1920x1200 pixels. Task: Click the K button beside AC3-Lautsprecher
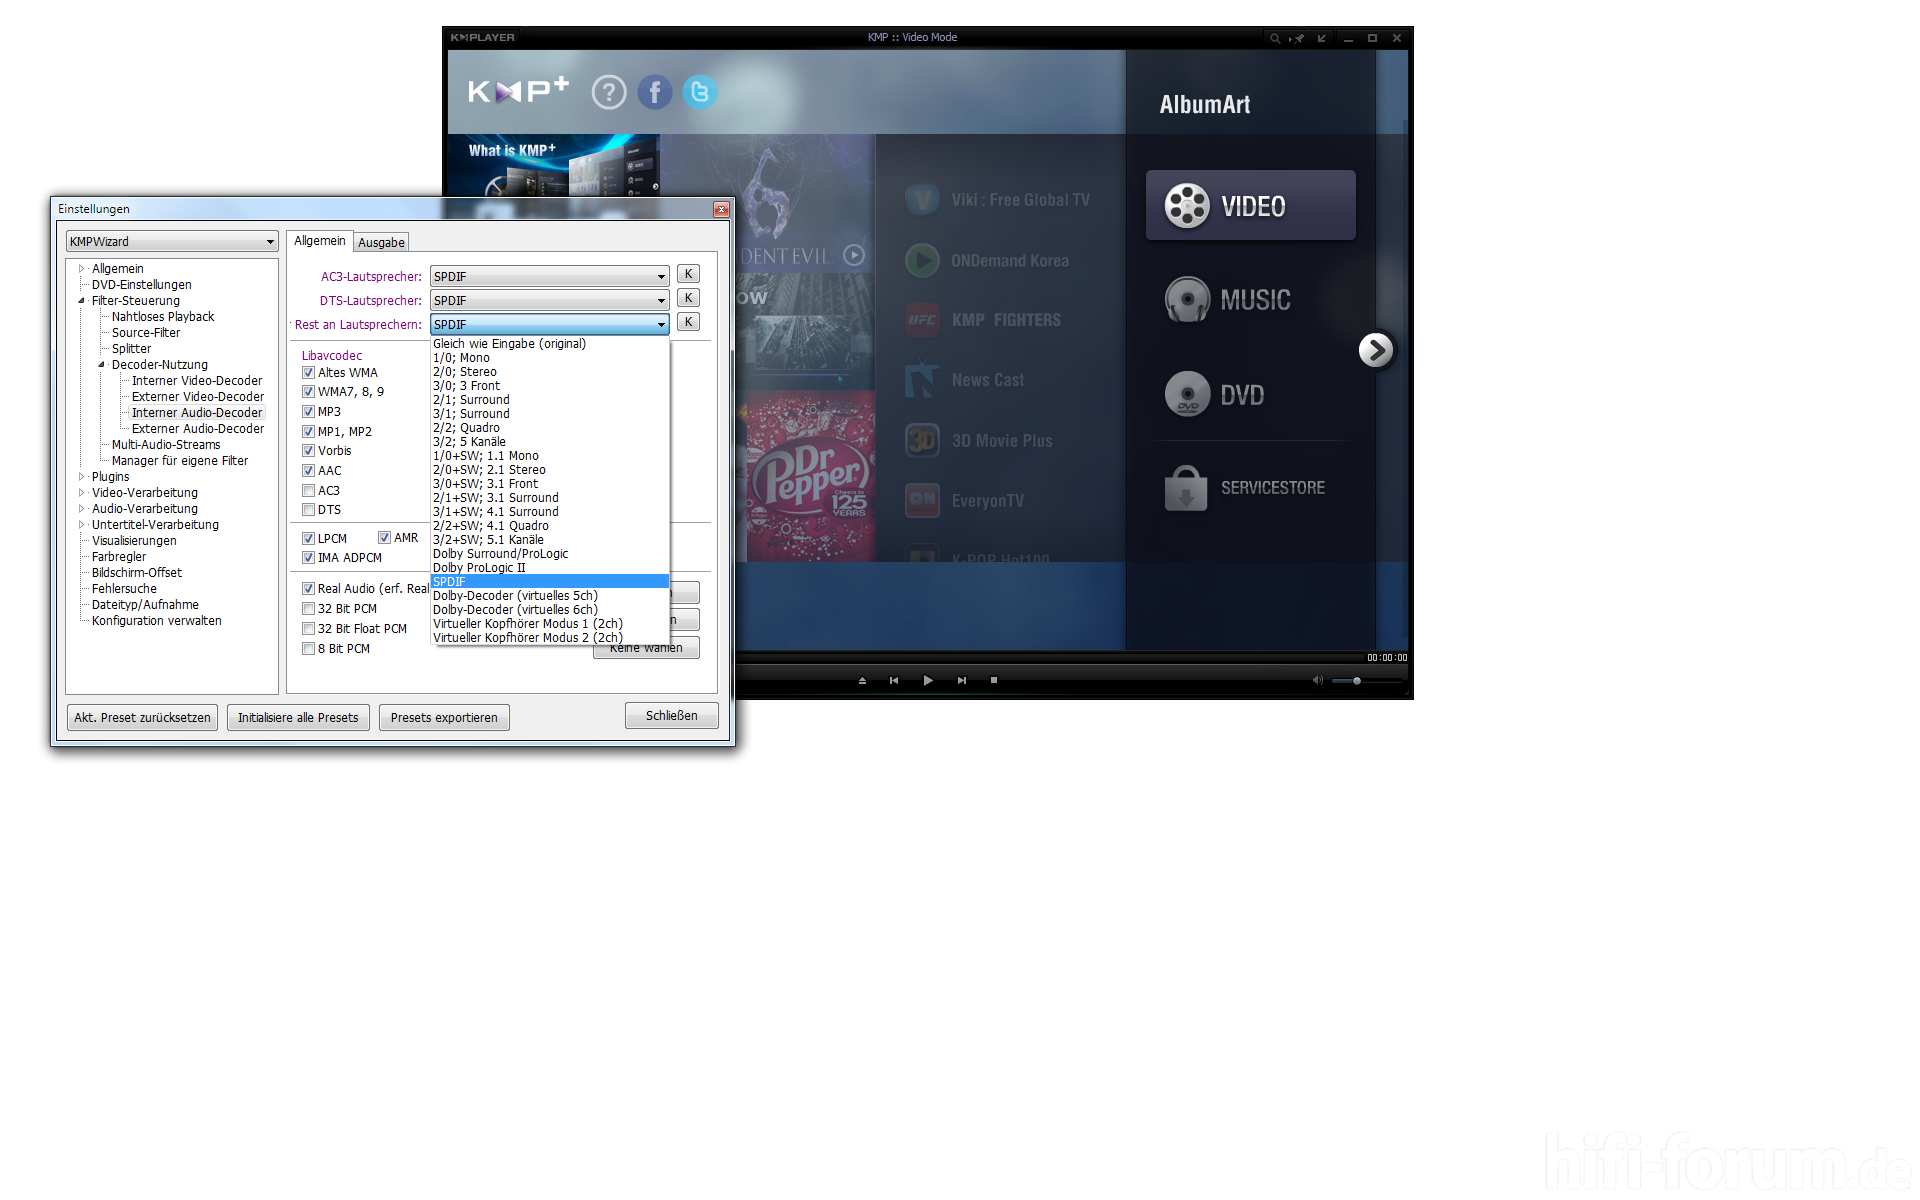tap(688, 274)
